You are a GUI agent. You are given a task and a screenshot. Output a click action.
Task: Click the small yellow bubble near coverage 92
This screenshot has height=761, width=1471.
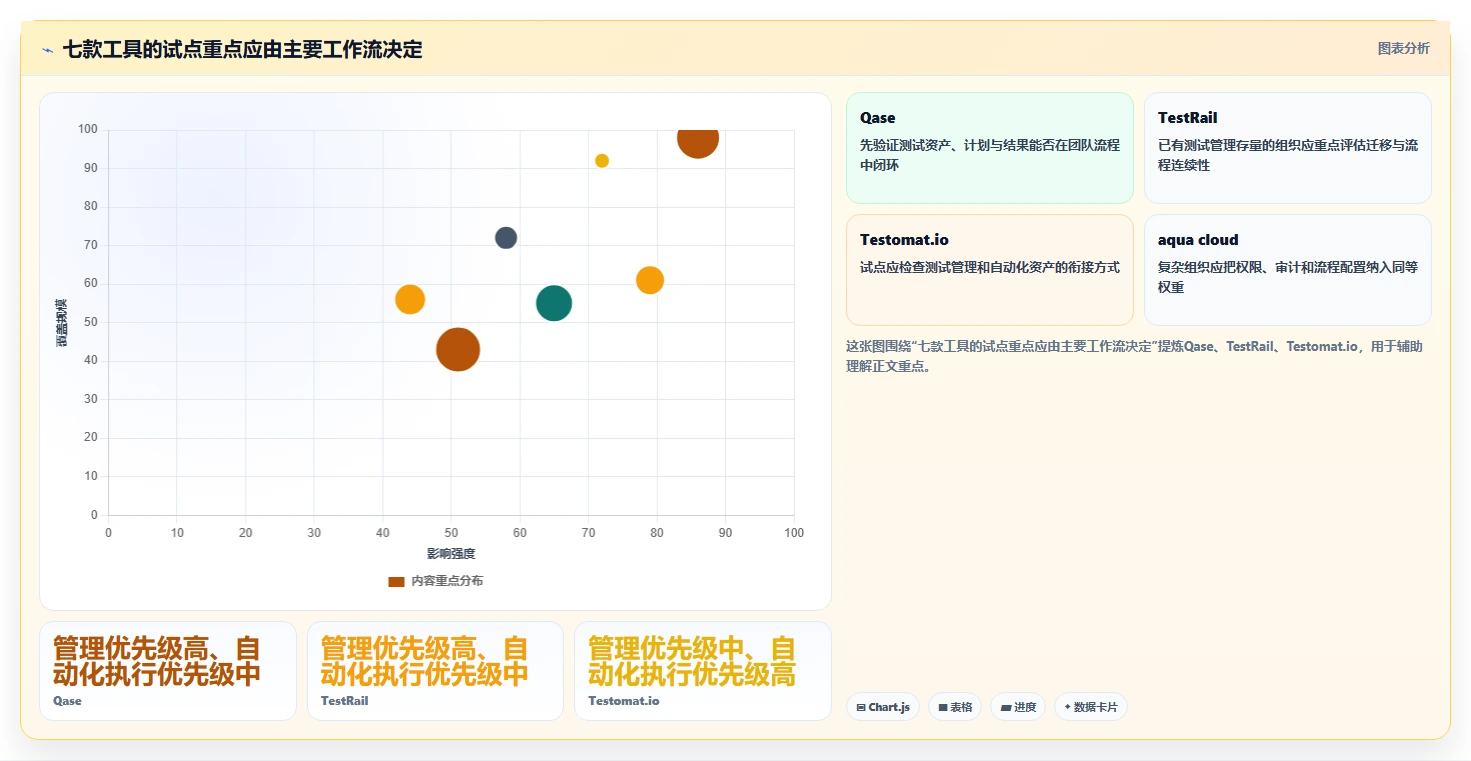(x=602, y=161)
